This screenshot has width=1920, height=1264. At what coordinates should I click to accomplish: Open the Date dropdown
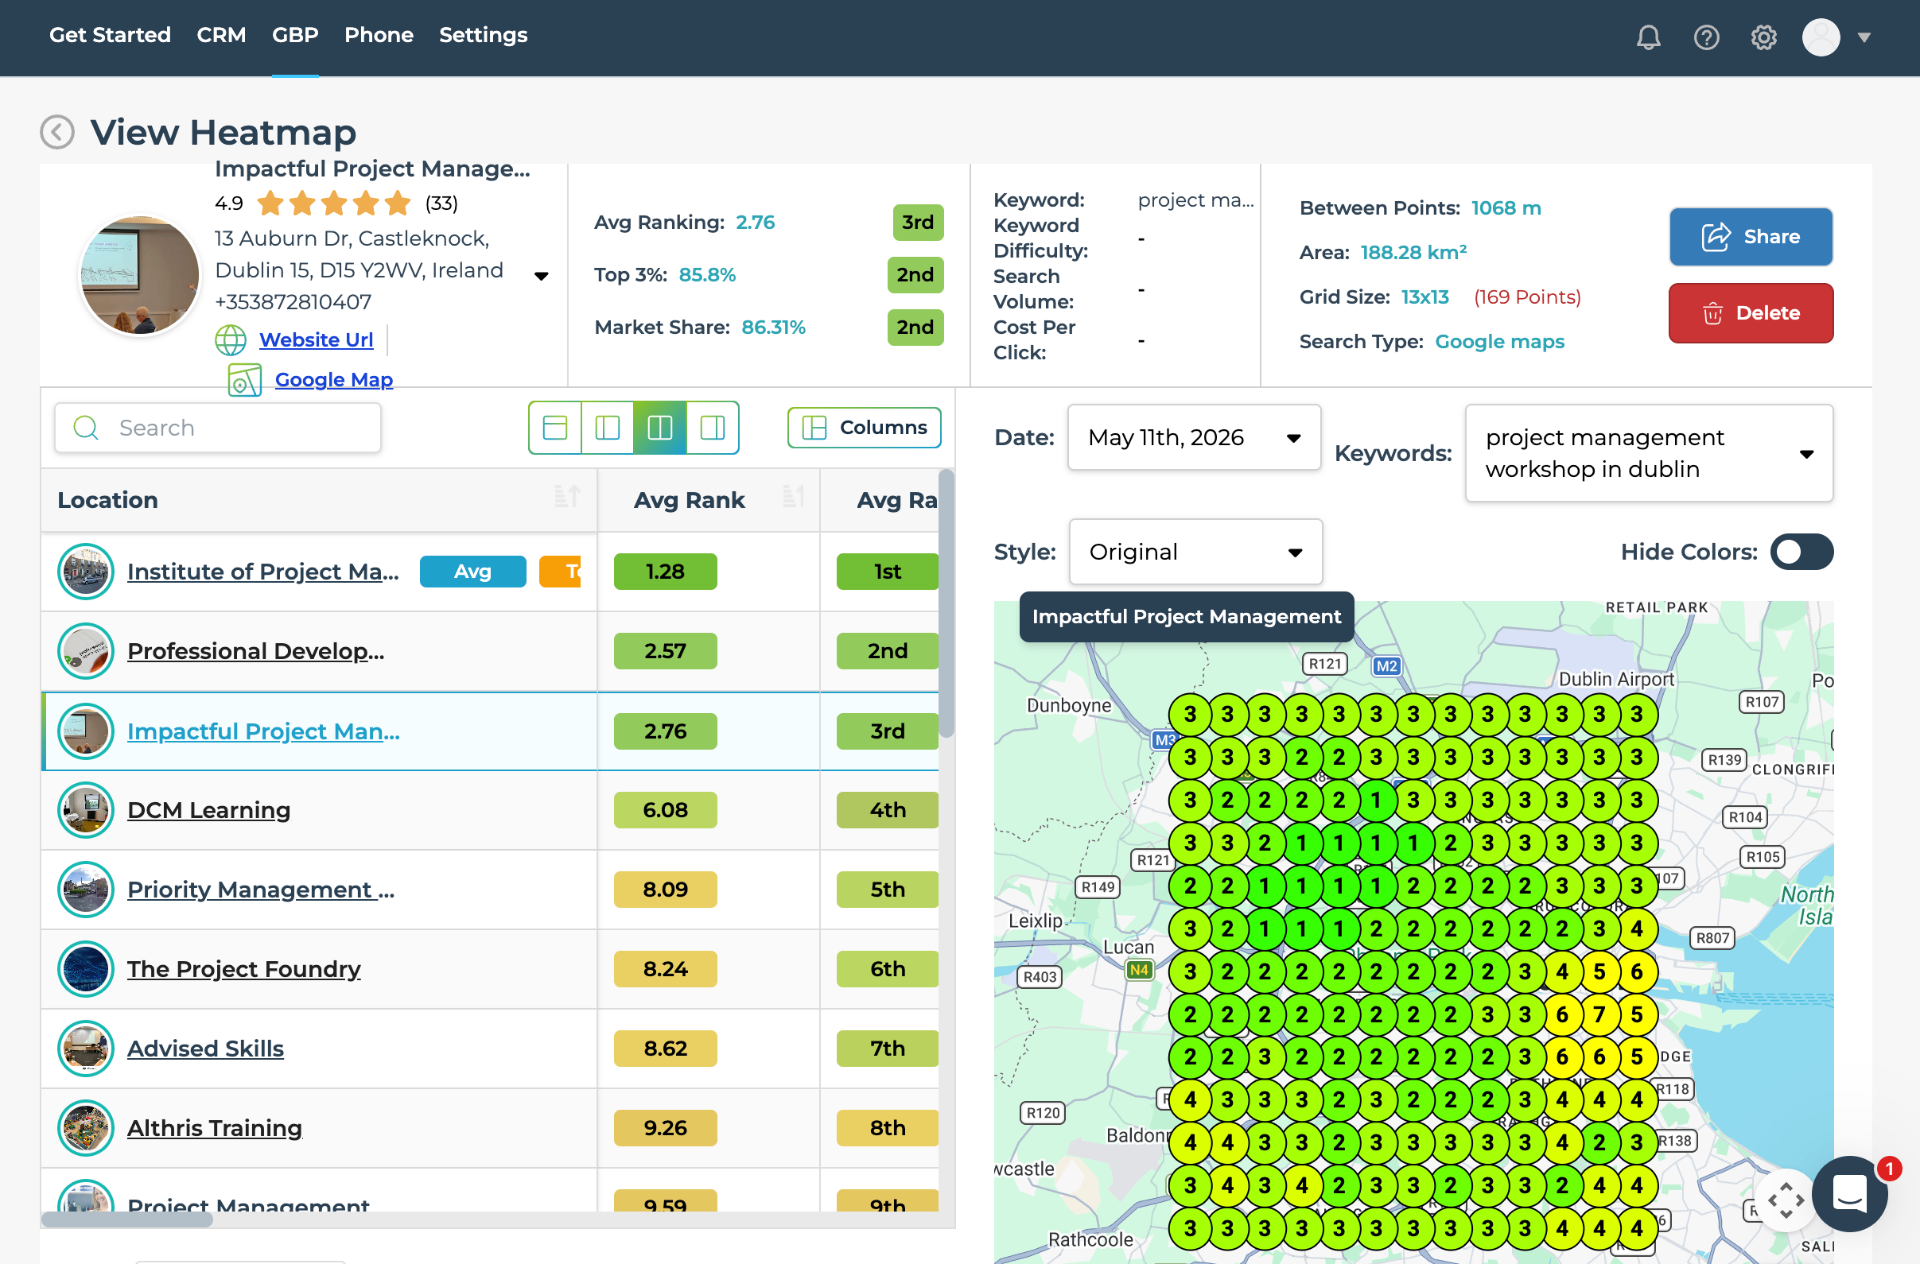point(1194,437)
